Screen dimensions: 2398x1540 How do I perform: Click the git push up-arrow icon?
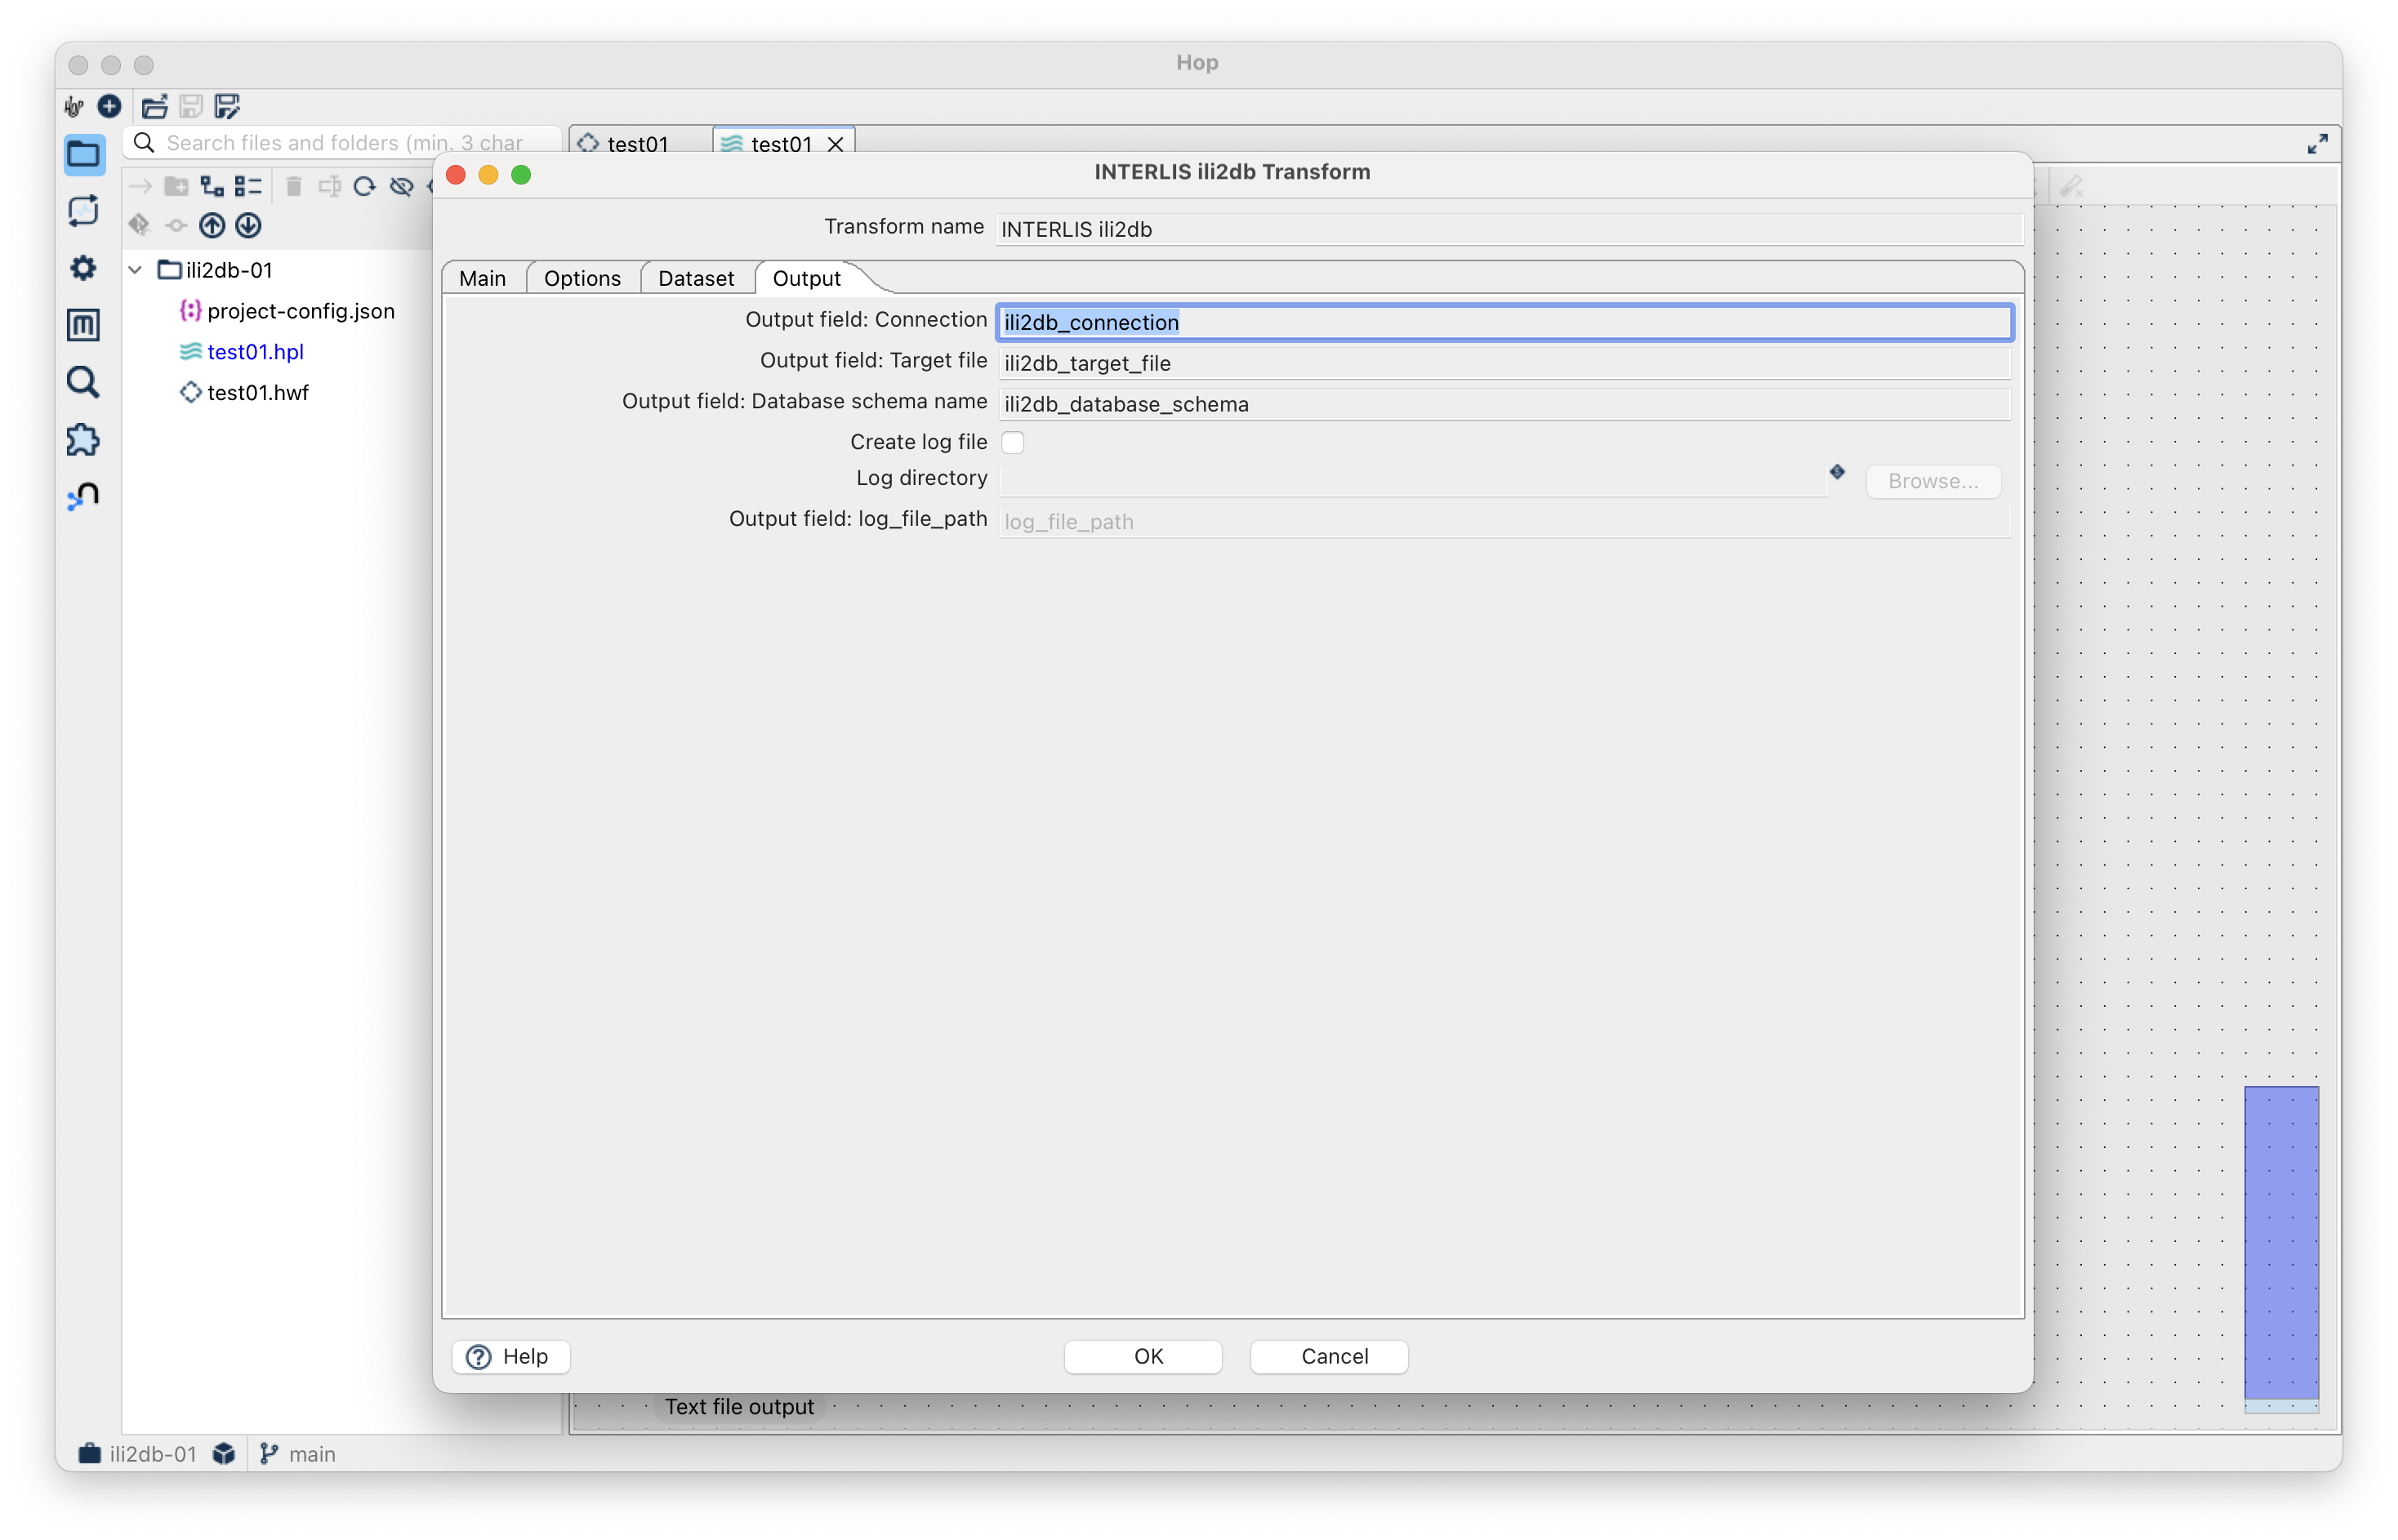[x=212, y=226]
